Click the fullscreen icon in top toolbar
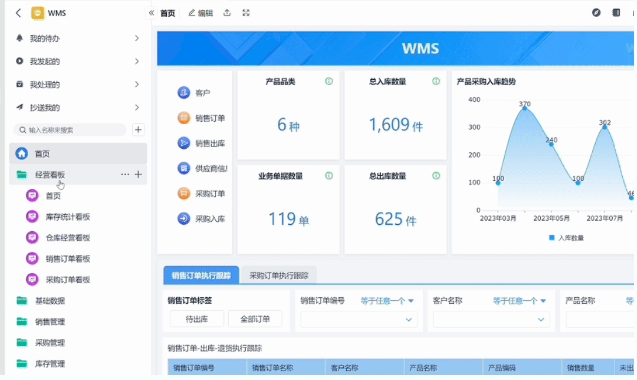 246,13
